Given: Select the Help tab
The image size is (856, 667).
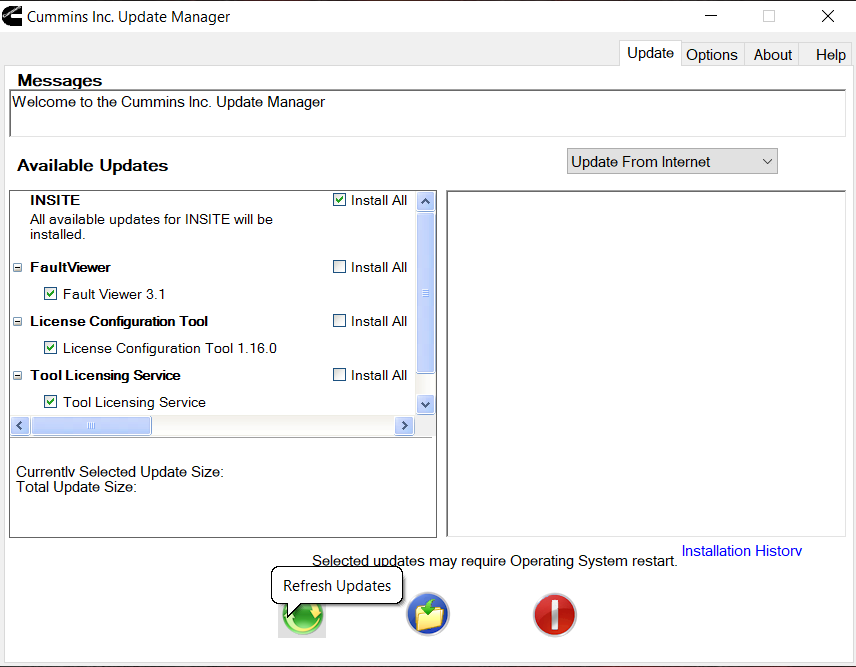Looking at the screenshot, I should [x=831, y=54].
